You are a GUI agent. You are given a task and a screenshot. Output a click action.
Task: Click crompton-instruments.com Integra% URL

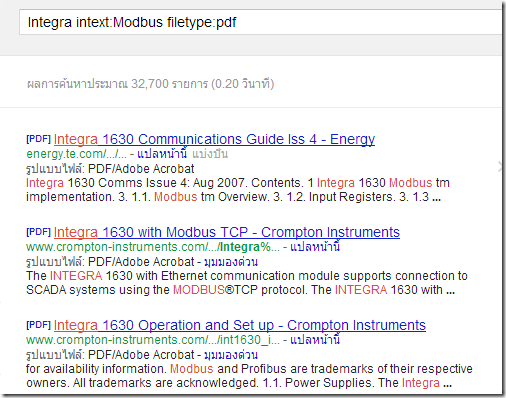[x=153, y=247]
